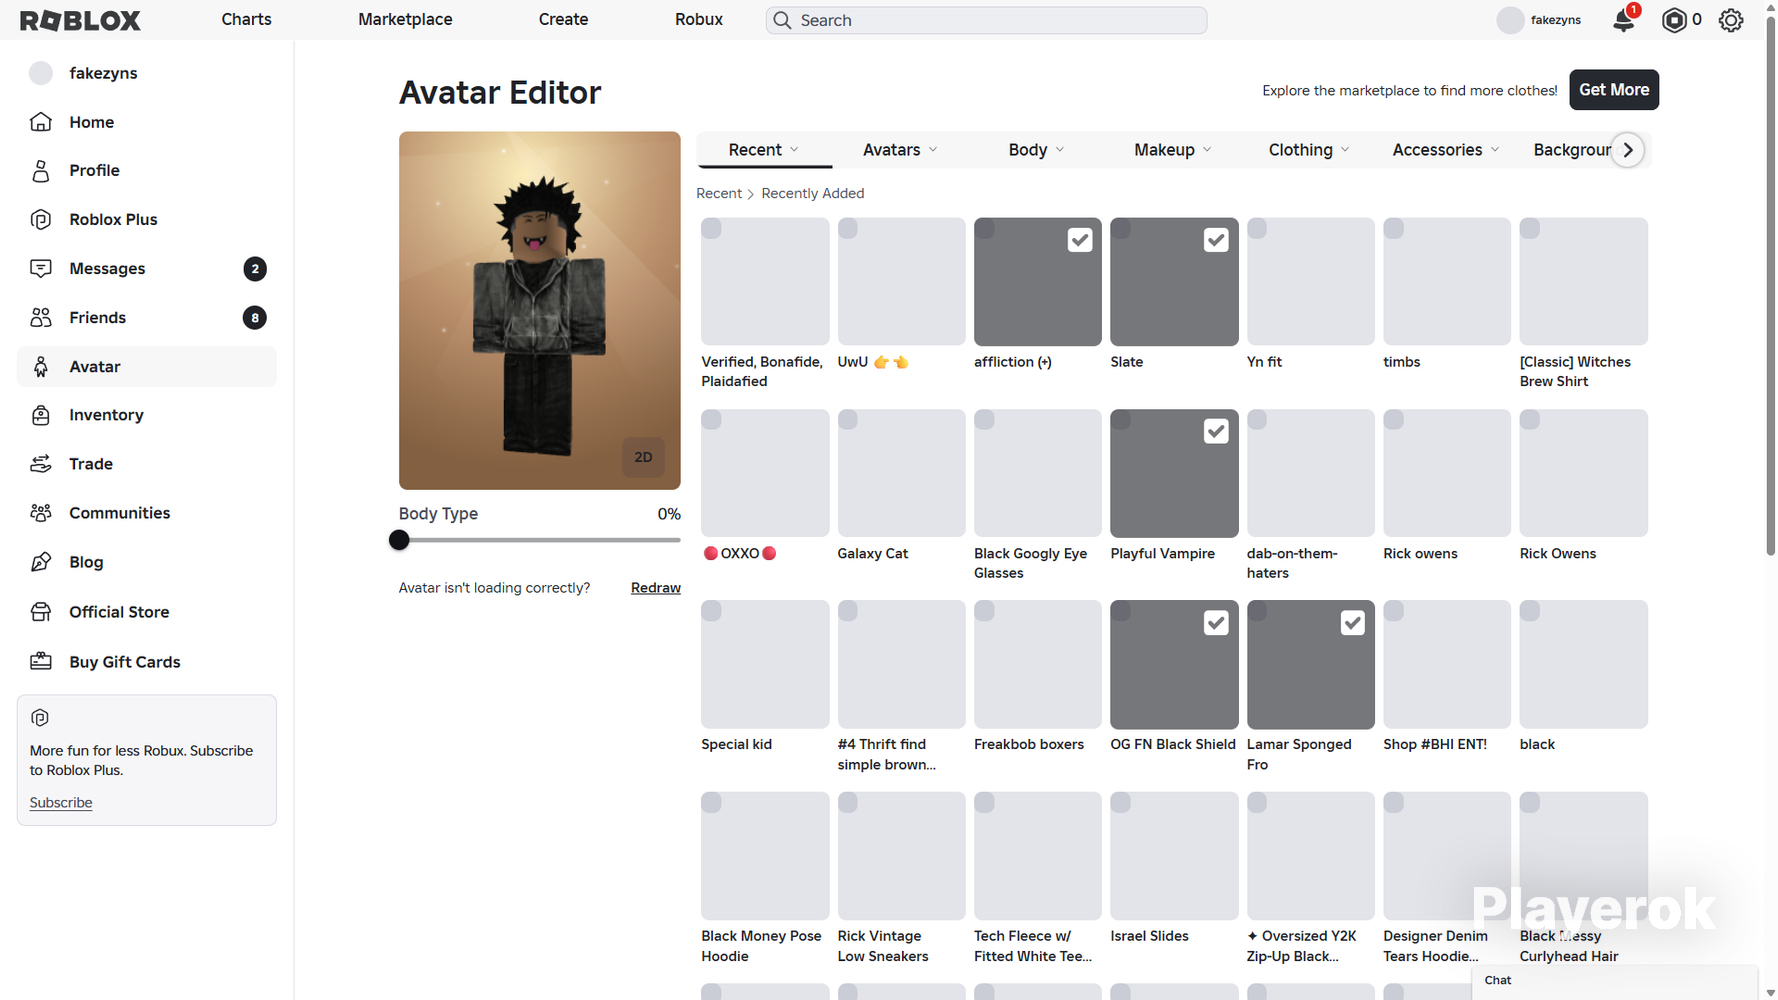1778x1000 pixels.
Task: Click the Home sidebar icon
Action: coord(41,122)
